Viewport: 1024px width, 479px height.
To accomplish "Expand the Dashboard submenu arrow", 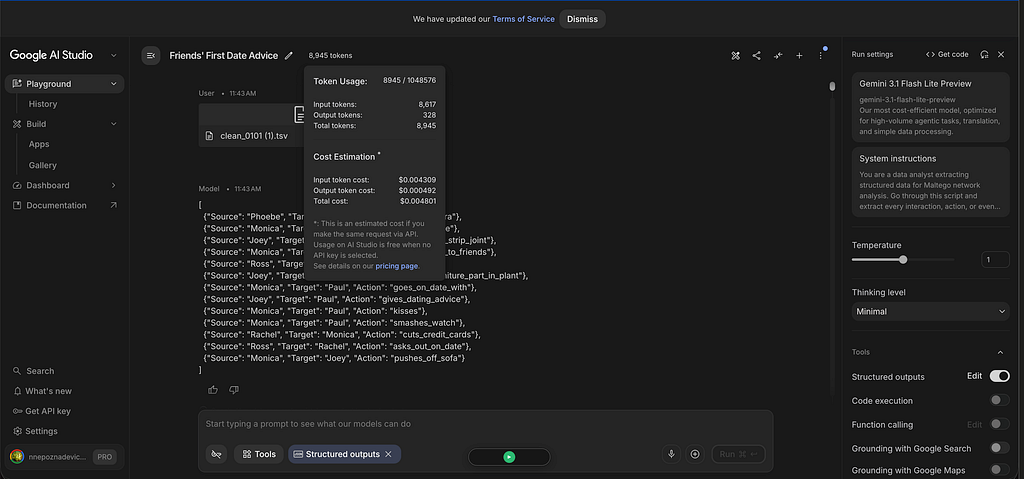I will coord(114,186).
